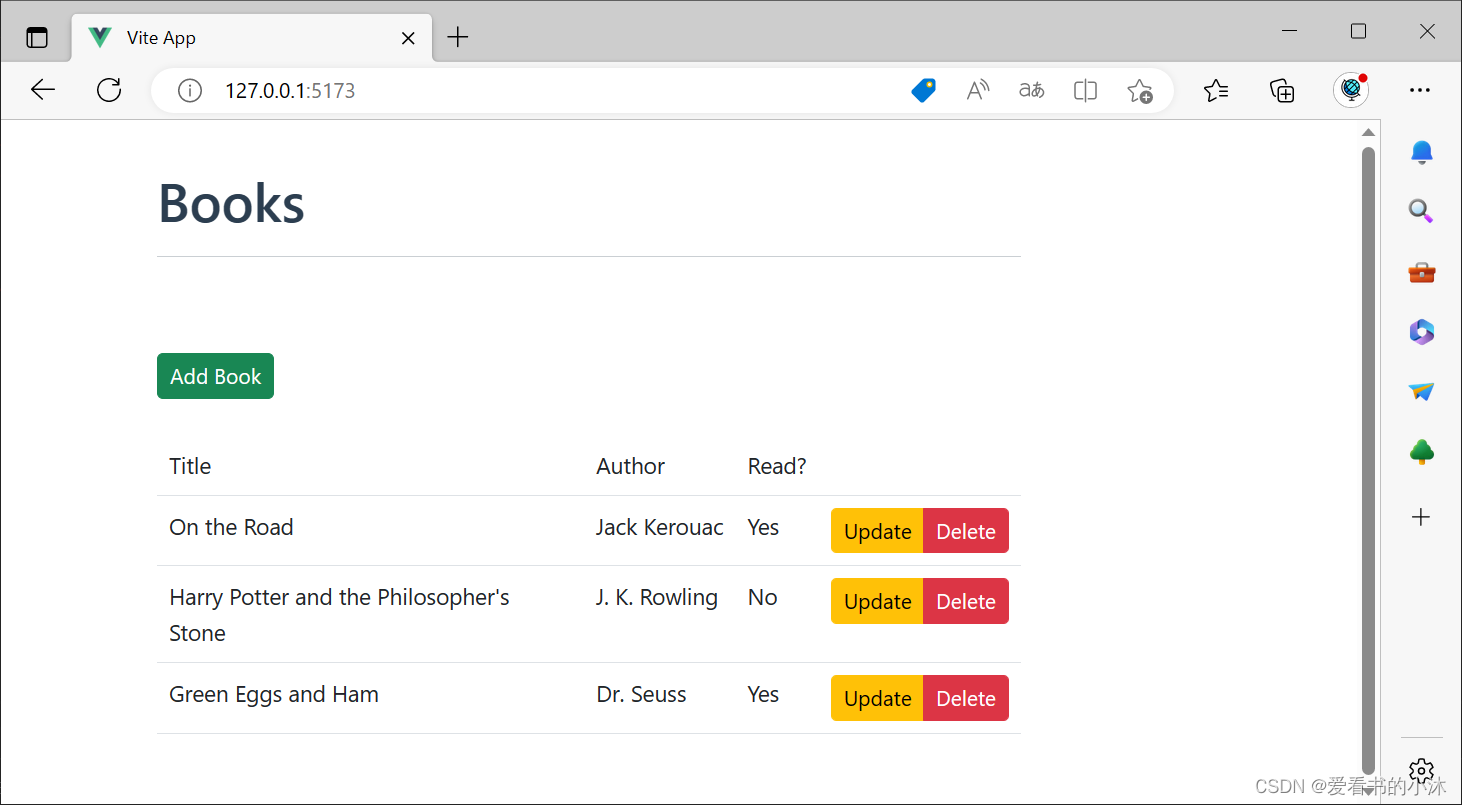Open browser settings and more menu

tap(1420, 91)
